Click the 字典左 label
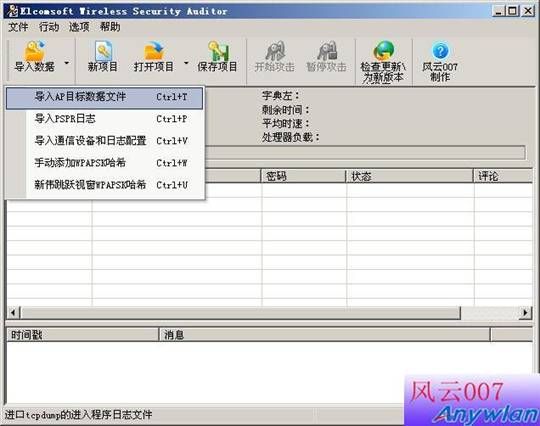540x426 pixels. (281, 95)
